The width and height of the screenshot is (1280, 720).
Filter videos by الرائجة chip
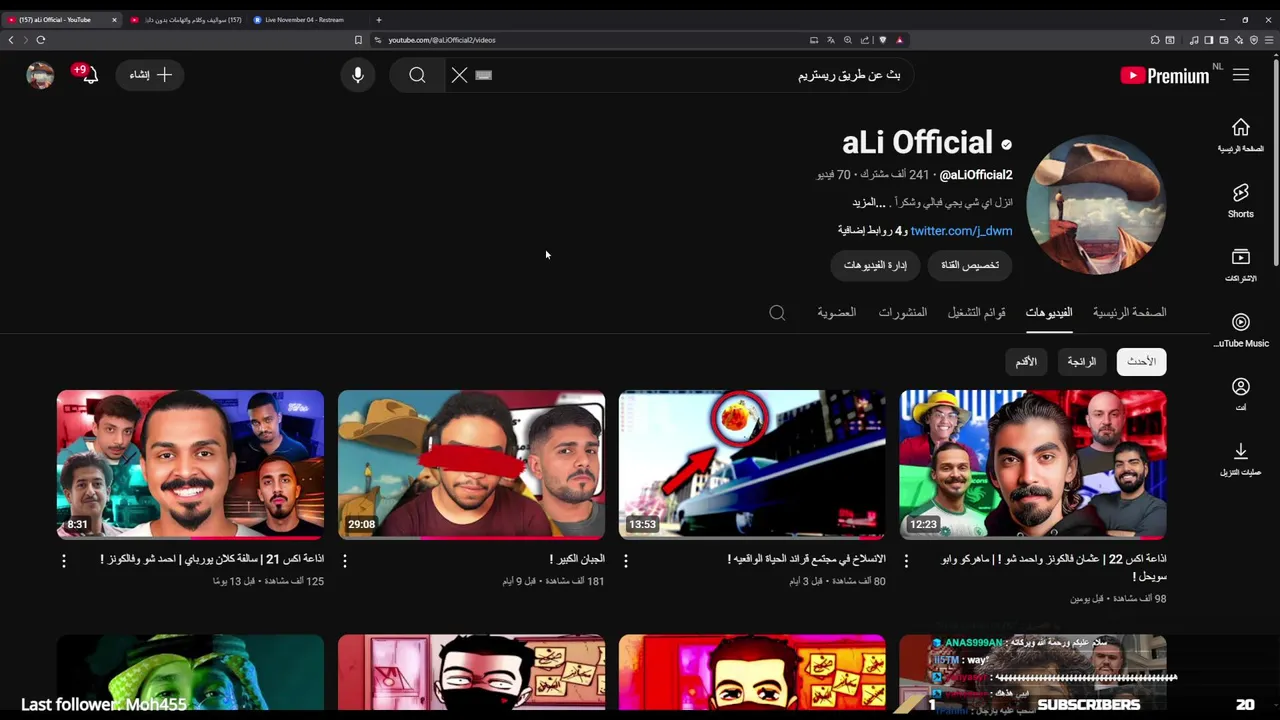1082,361
